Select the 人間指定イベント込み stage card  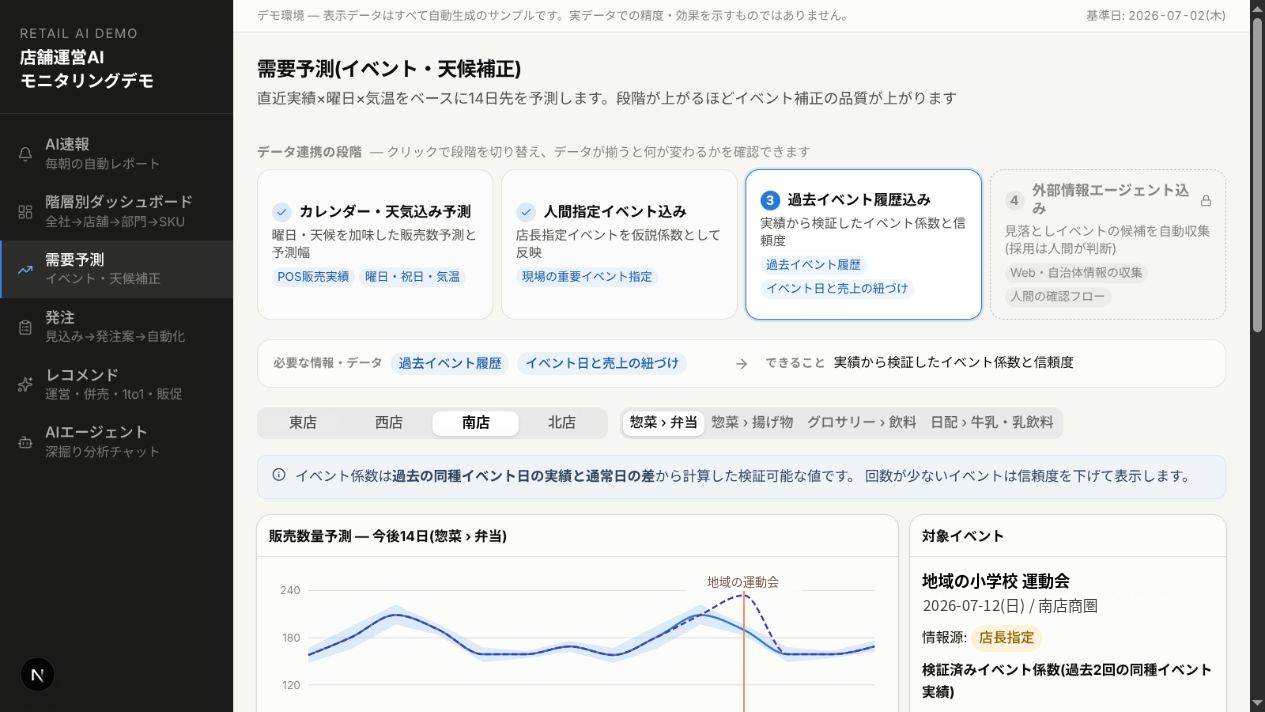(619, 244)
